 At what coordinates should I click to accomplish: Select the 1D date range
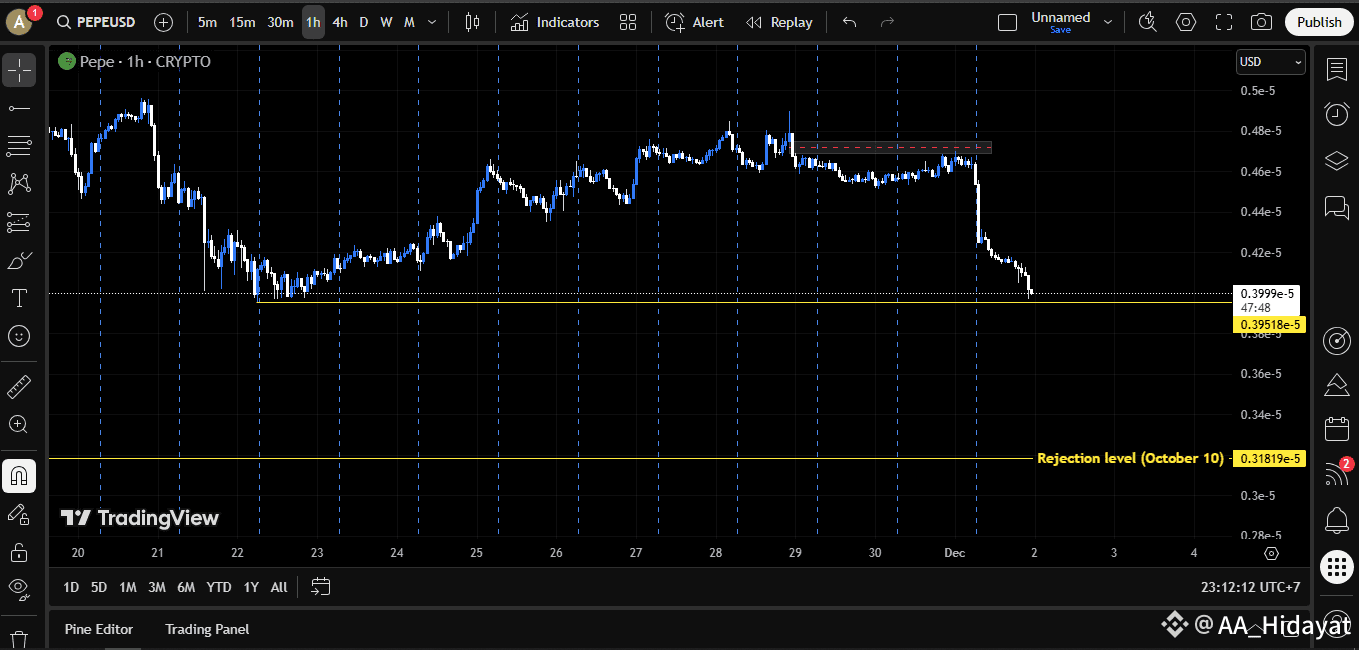coord(71,587)
